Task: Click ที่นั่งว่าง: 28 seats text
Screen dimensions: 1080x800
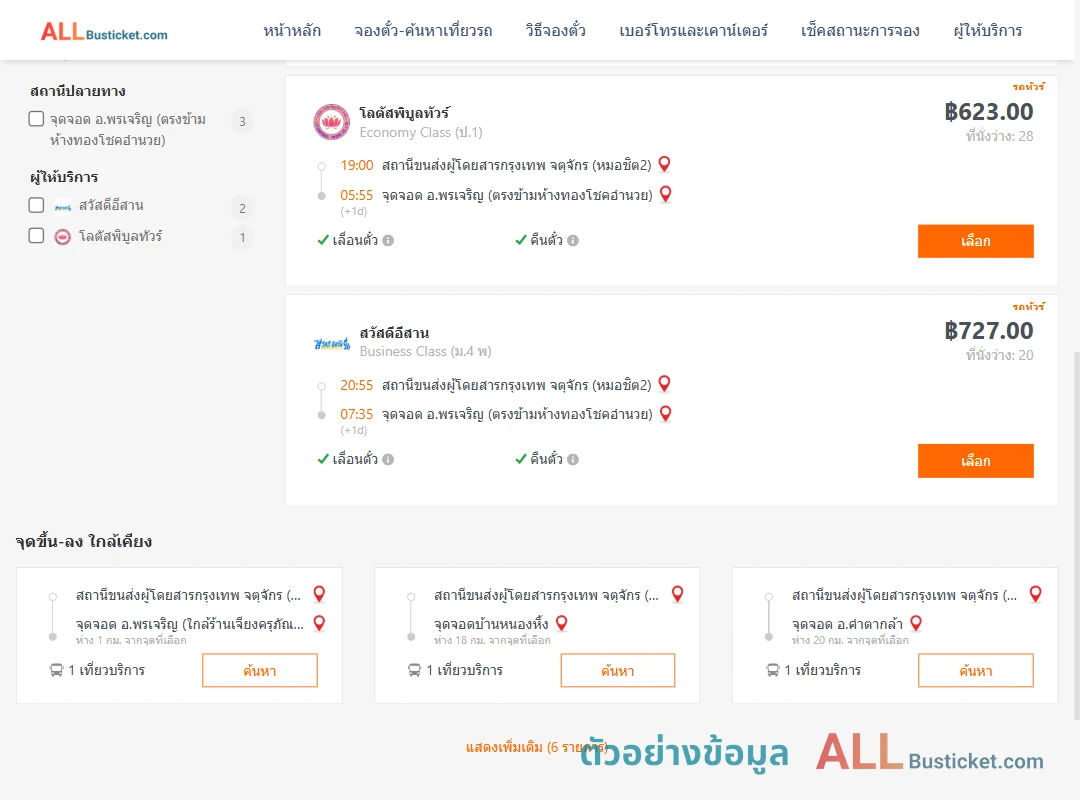Action: click(x=999, y=136)
